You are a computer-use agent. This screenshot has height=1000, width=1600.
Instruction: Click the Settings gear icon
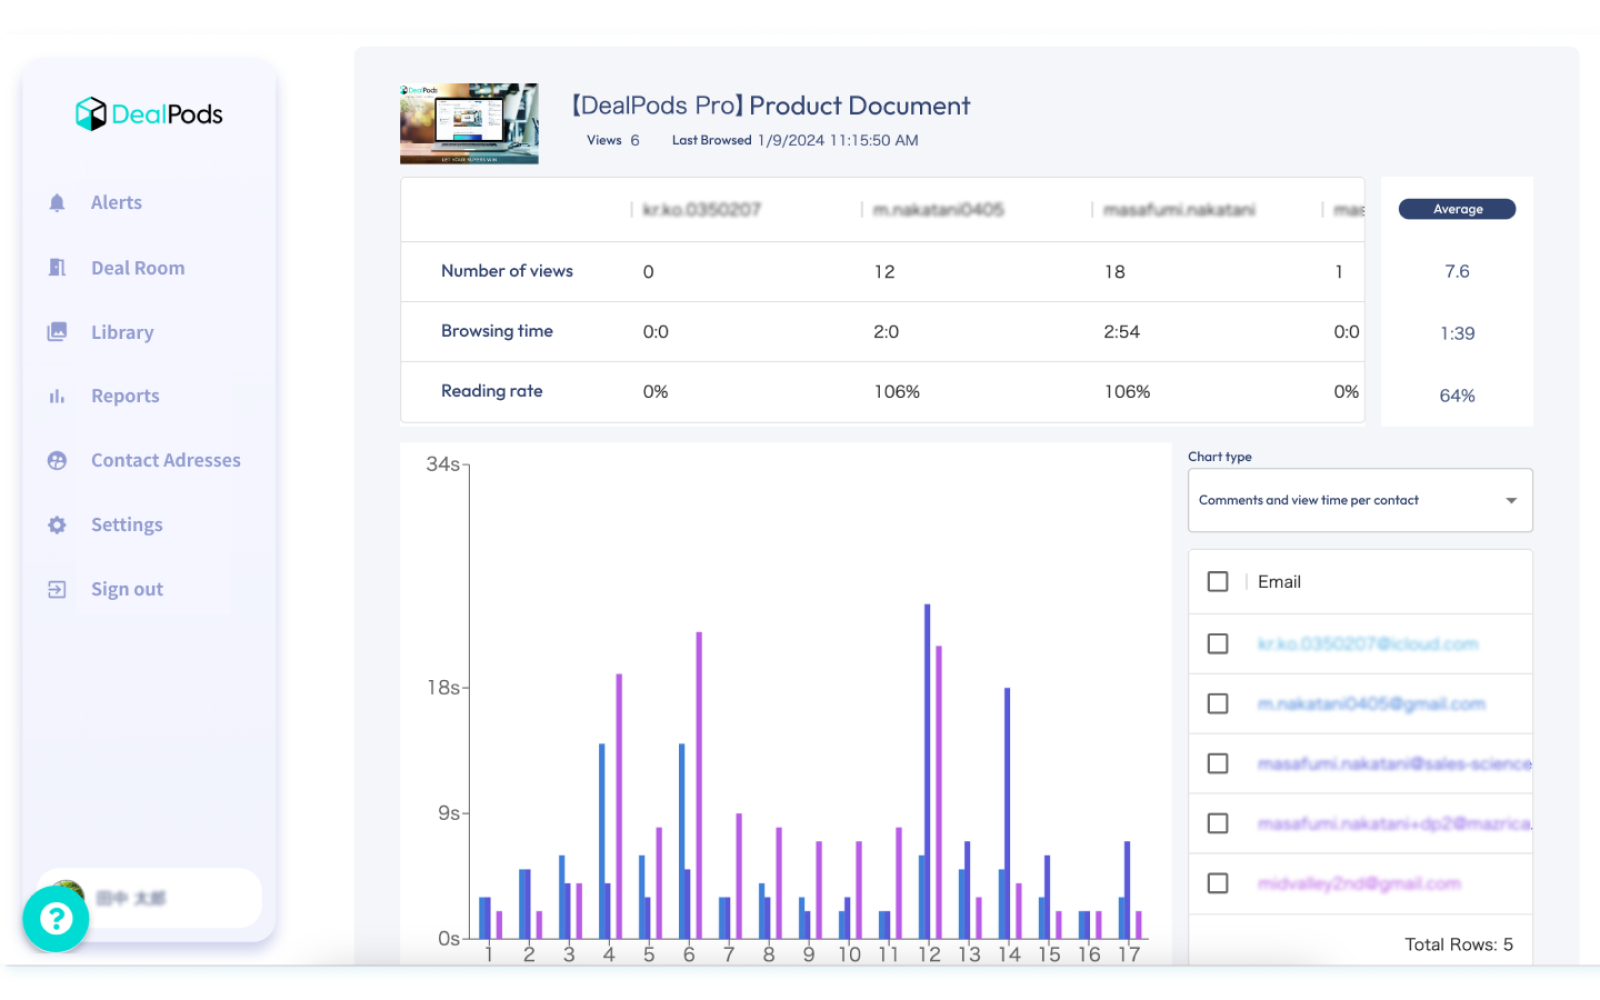click(x=57, y=525)
